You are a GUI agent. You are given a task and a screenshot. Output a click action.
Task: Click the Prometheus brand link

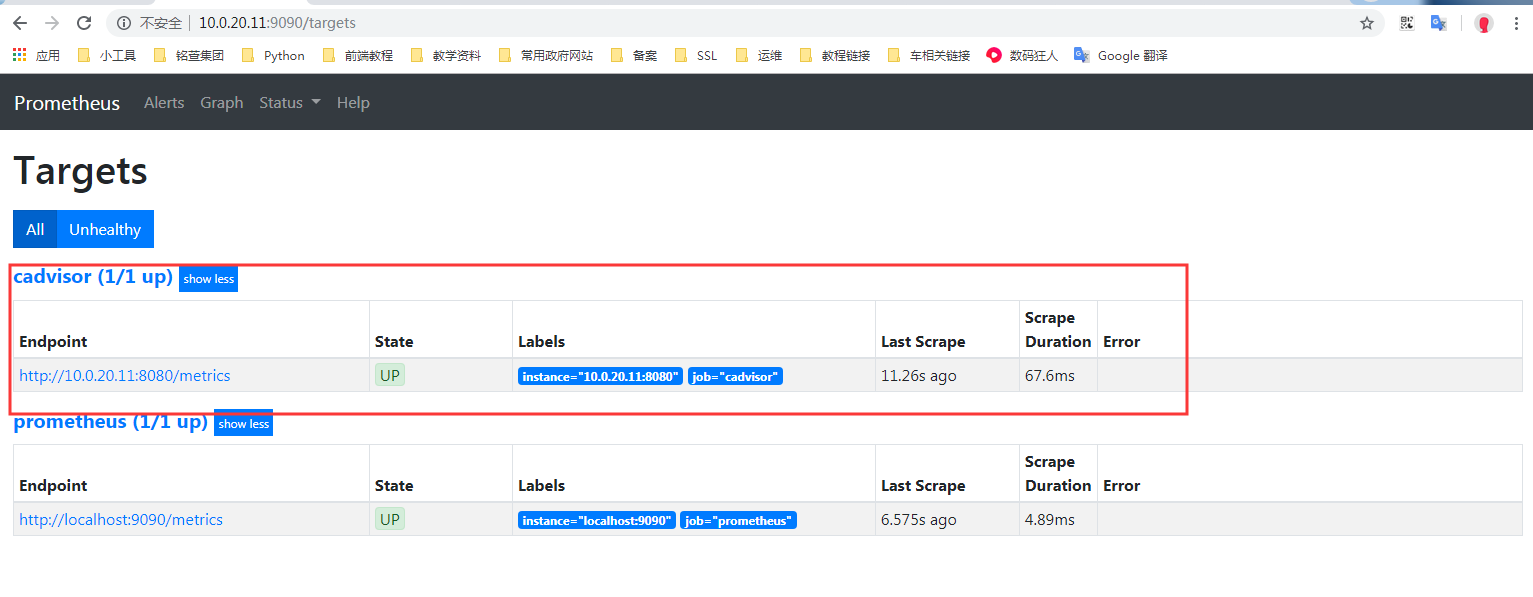point(67,103)
